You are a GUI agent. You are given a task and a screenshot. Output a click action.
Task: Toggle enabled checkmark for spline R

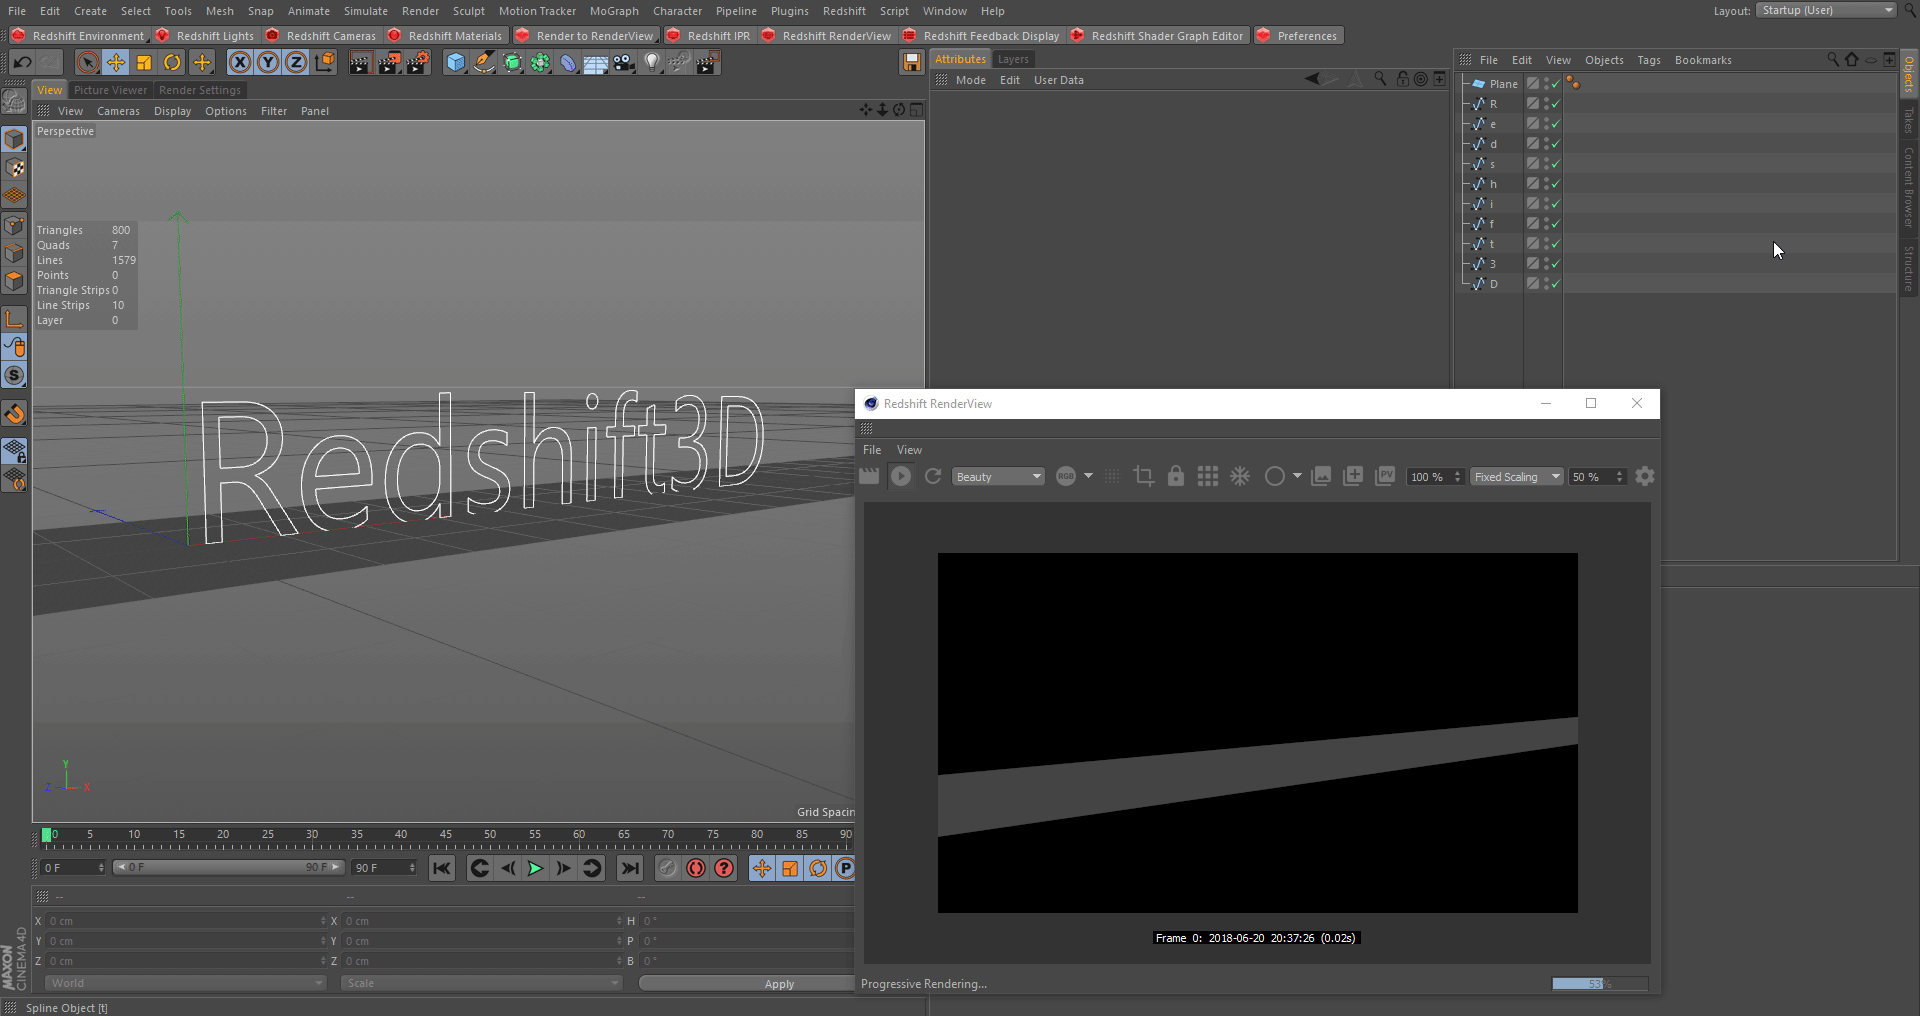point(1556,104)
